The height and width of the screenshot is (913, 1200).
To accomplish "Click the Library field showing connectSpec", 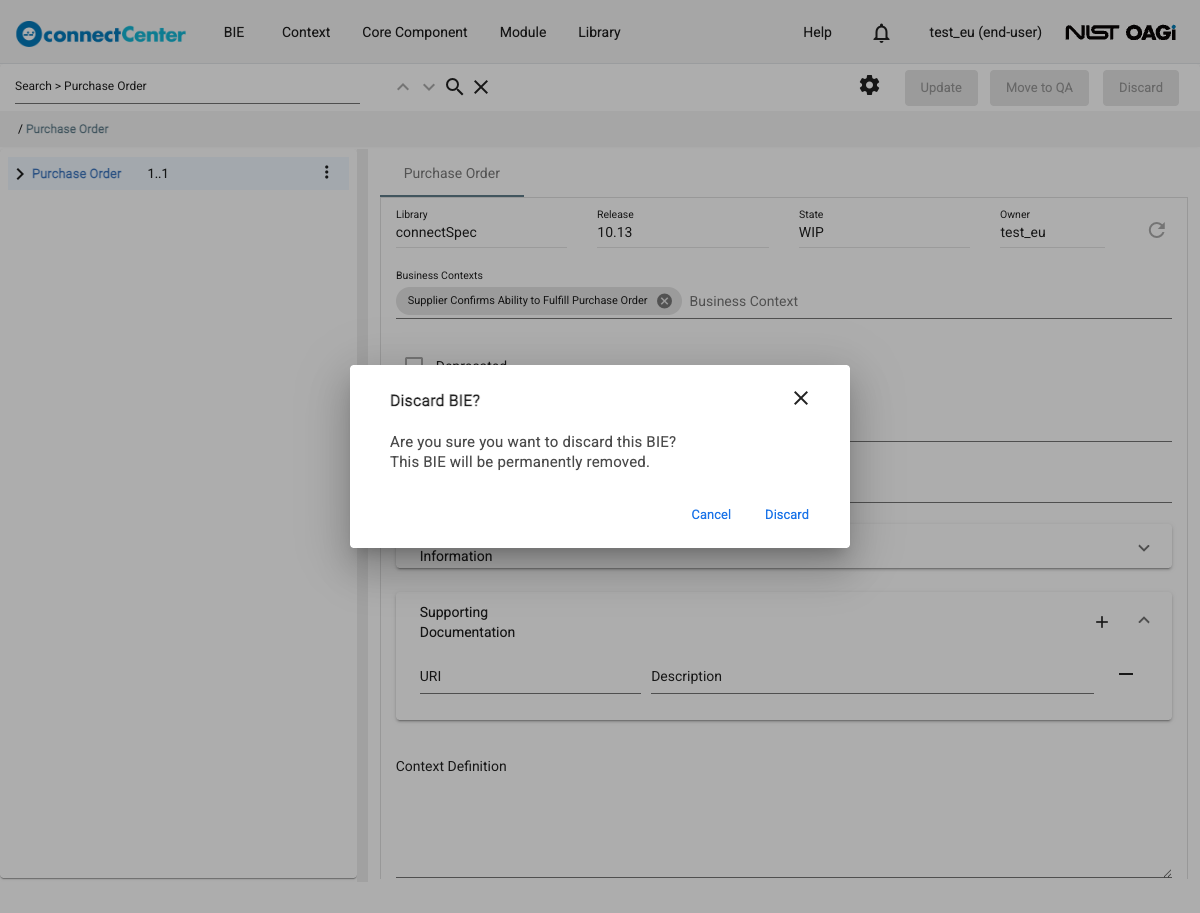I will (481, 232).
